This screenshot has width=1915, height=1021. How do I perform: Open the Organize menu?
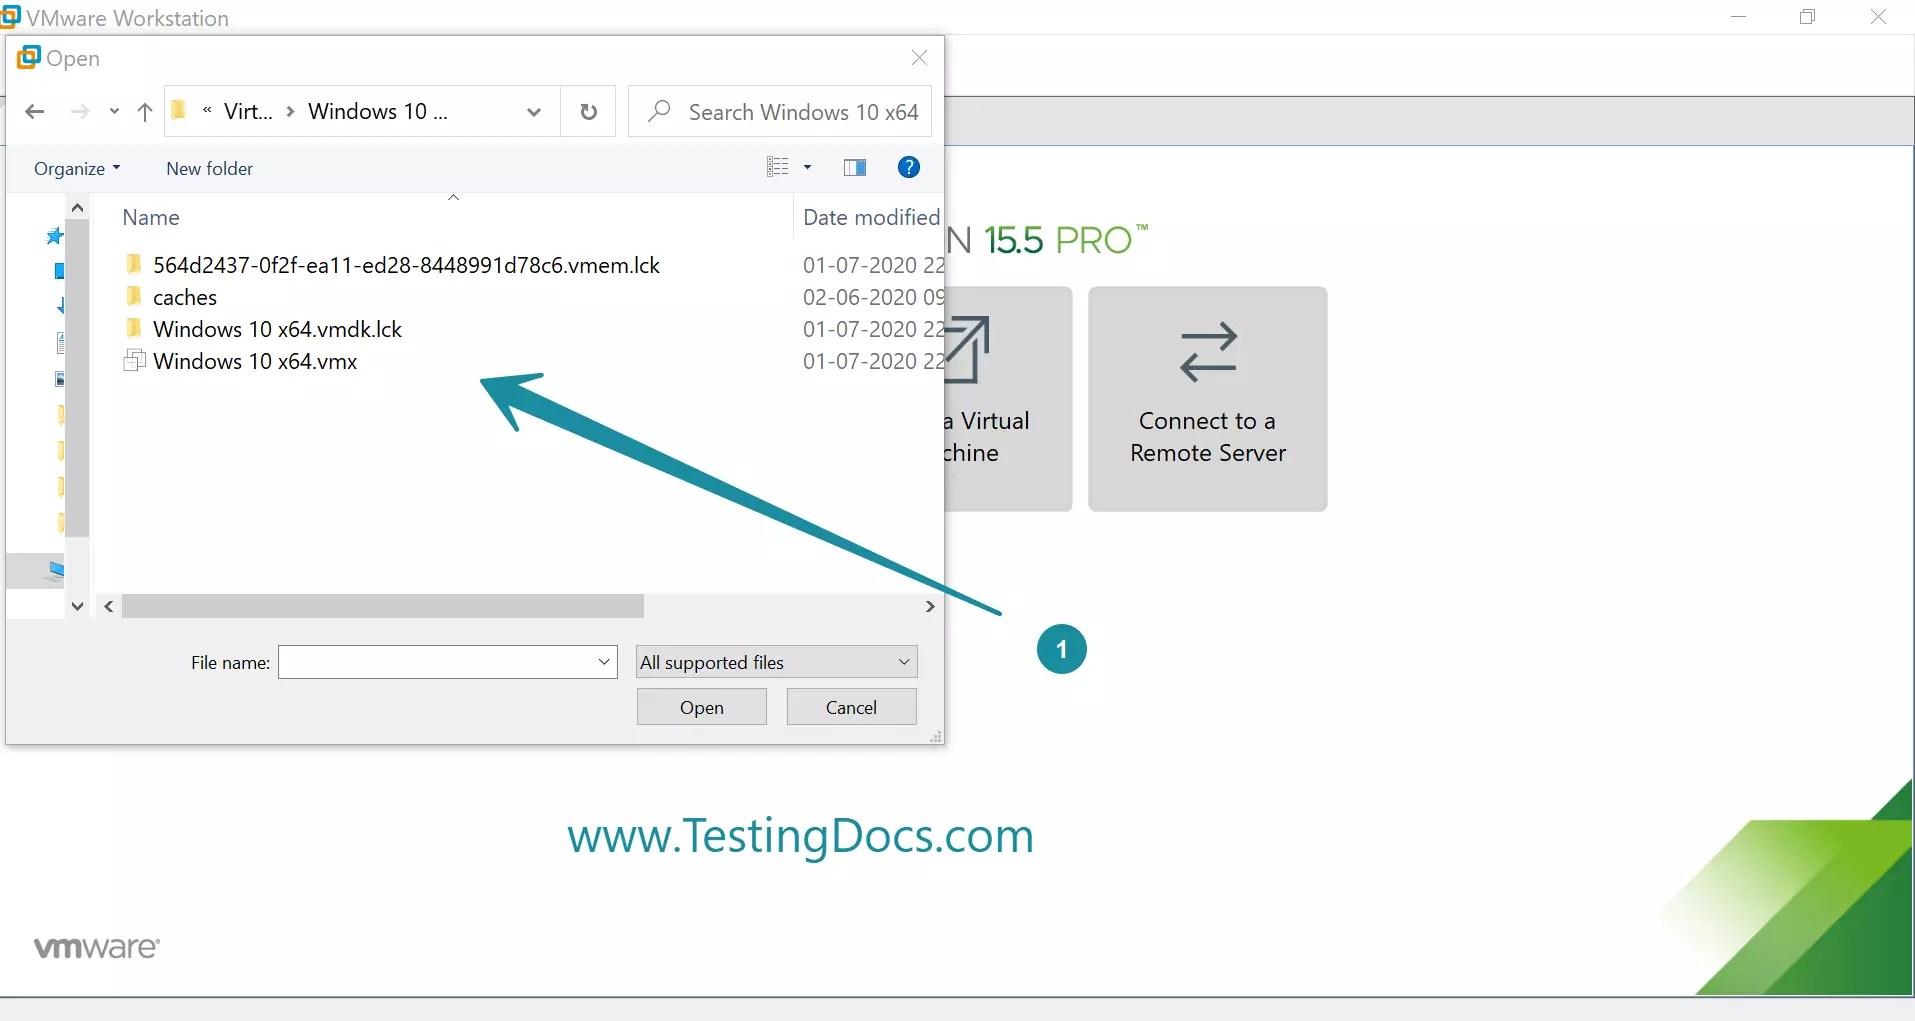click(x=77, y=169)
